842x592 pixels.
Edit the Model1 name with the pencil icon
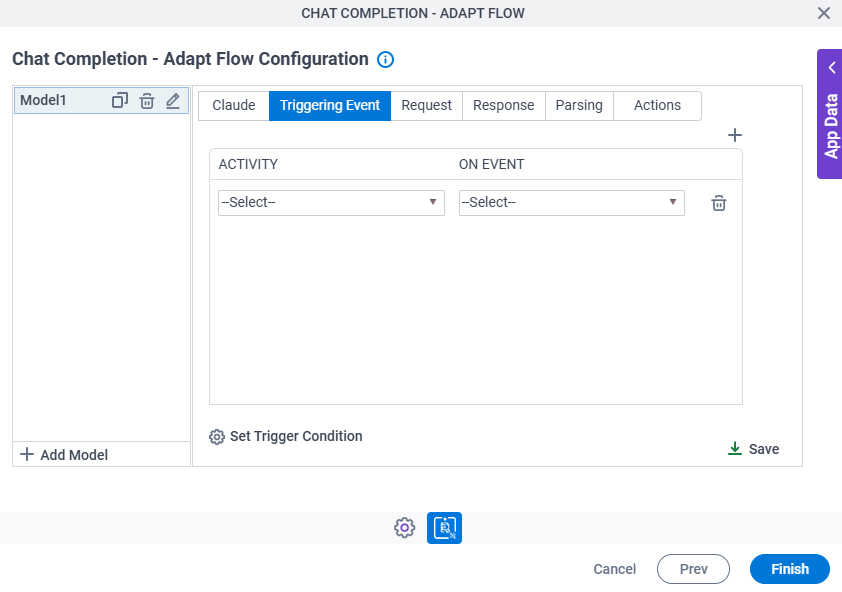point(173,100)
